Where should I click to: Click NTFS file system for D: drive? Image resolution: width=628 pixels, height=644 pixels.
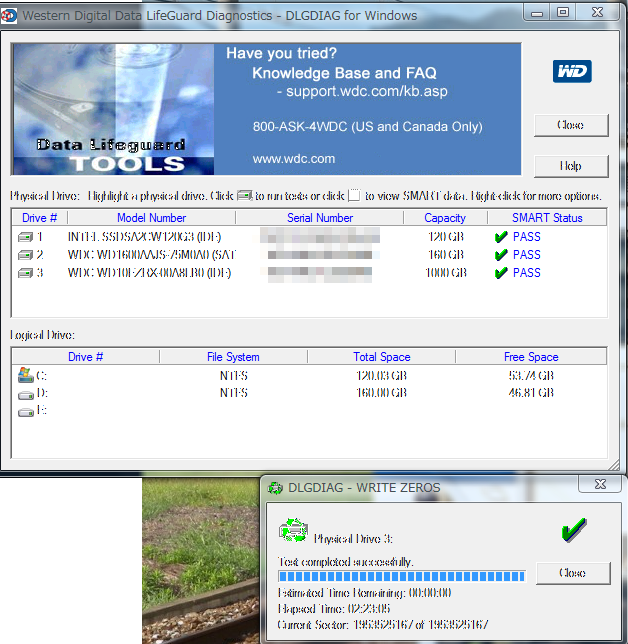point(234,393)
